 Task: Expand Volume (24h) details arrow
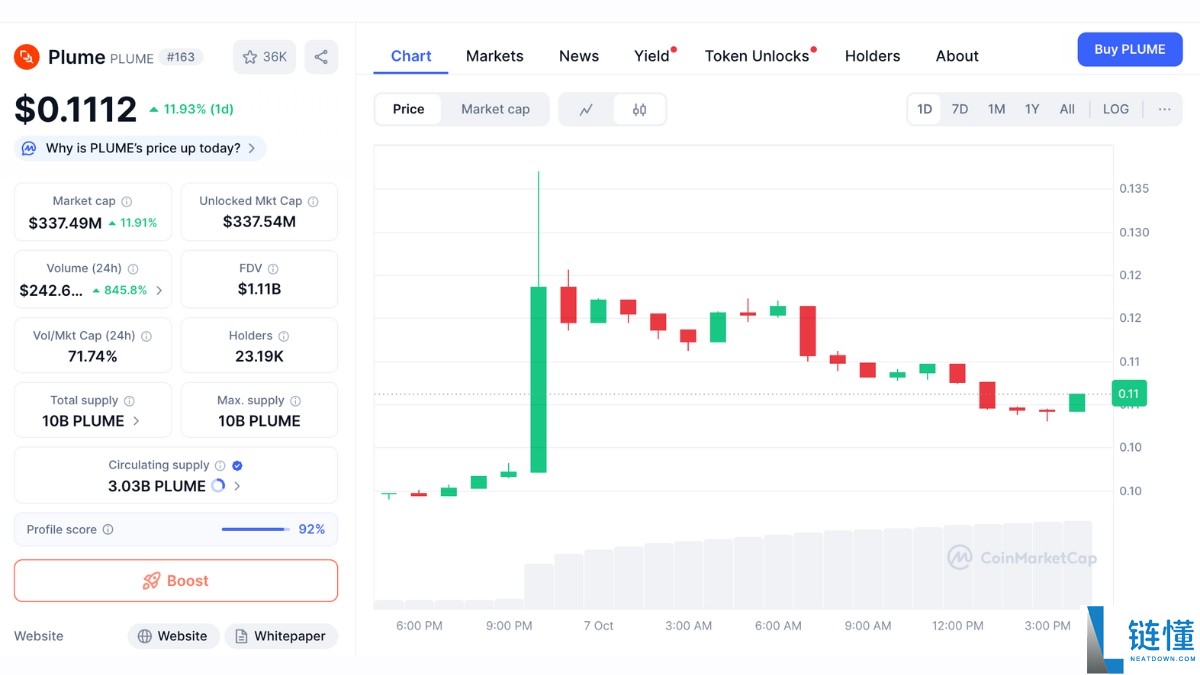point(159,290)
